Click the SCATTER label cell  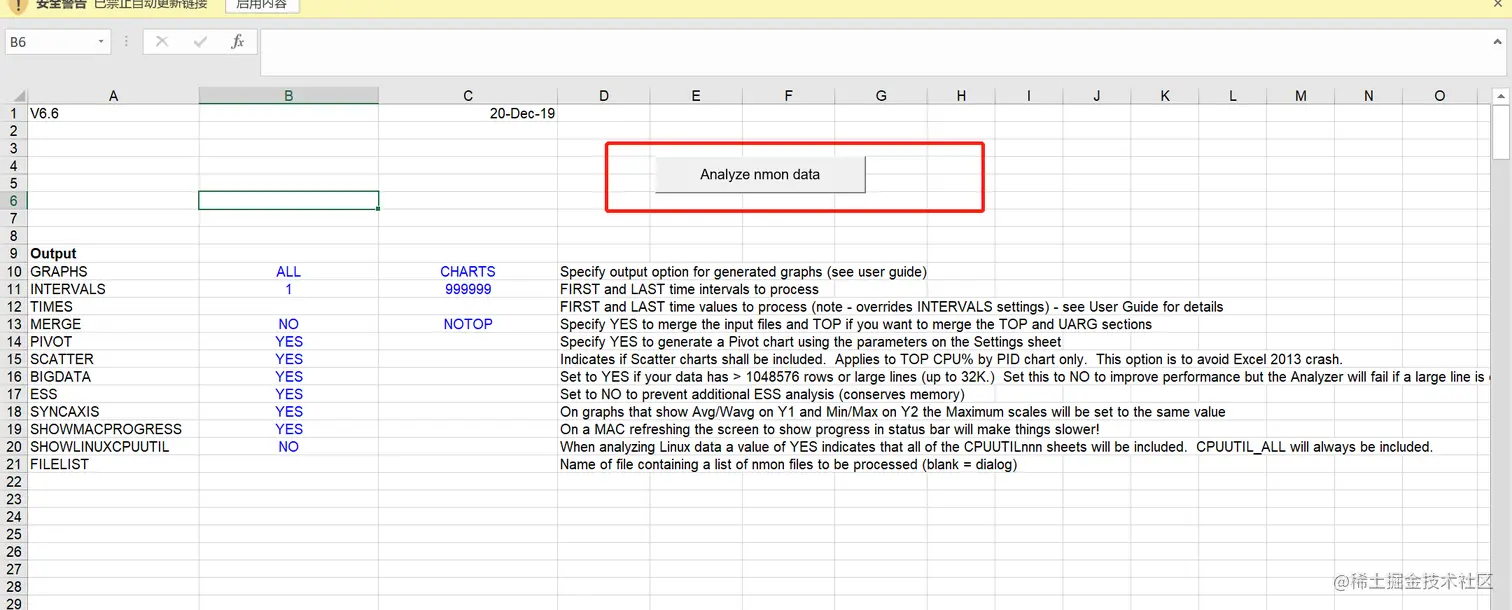(113, 359)
